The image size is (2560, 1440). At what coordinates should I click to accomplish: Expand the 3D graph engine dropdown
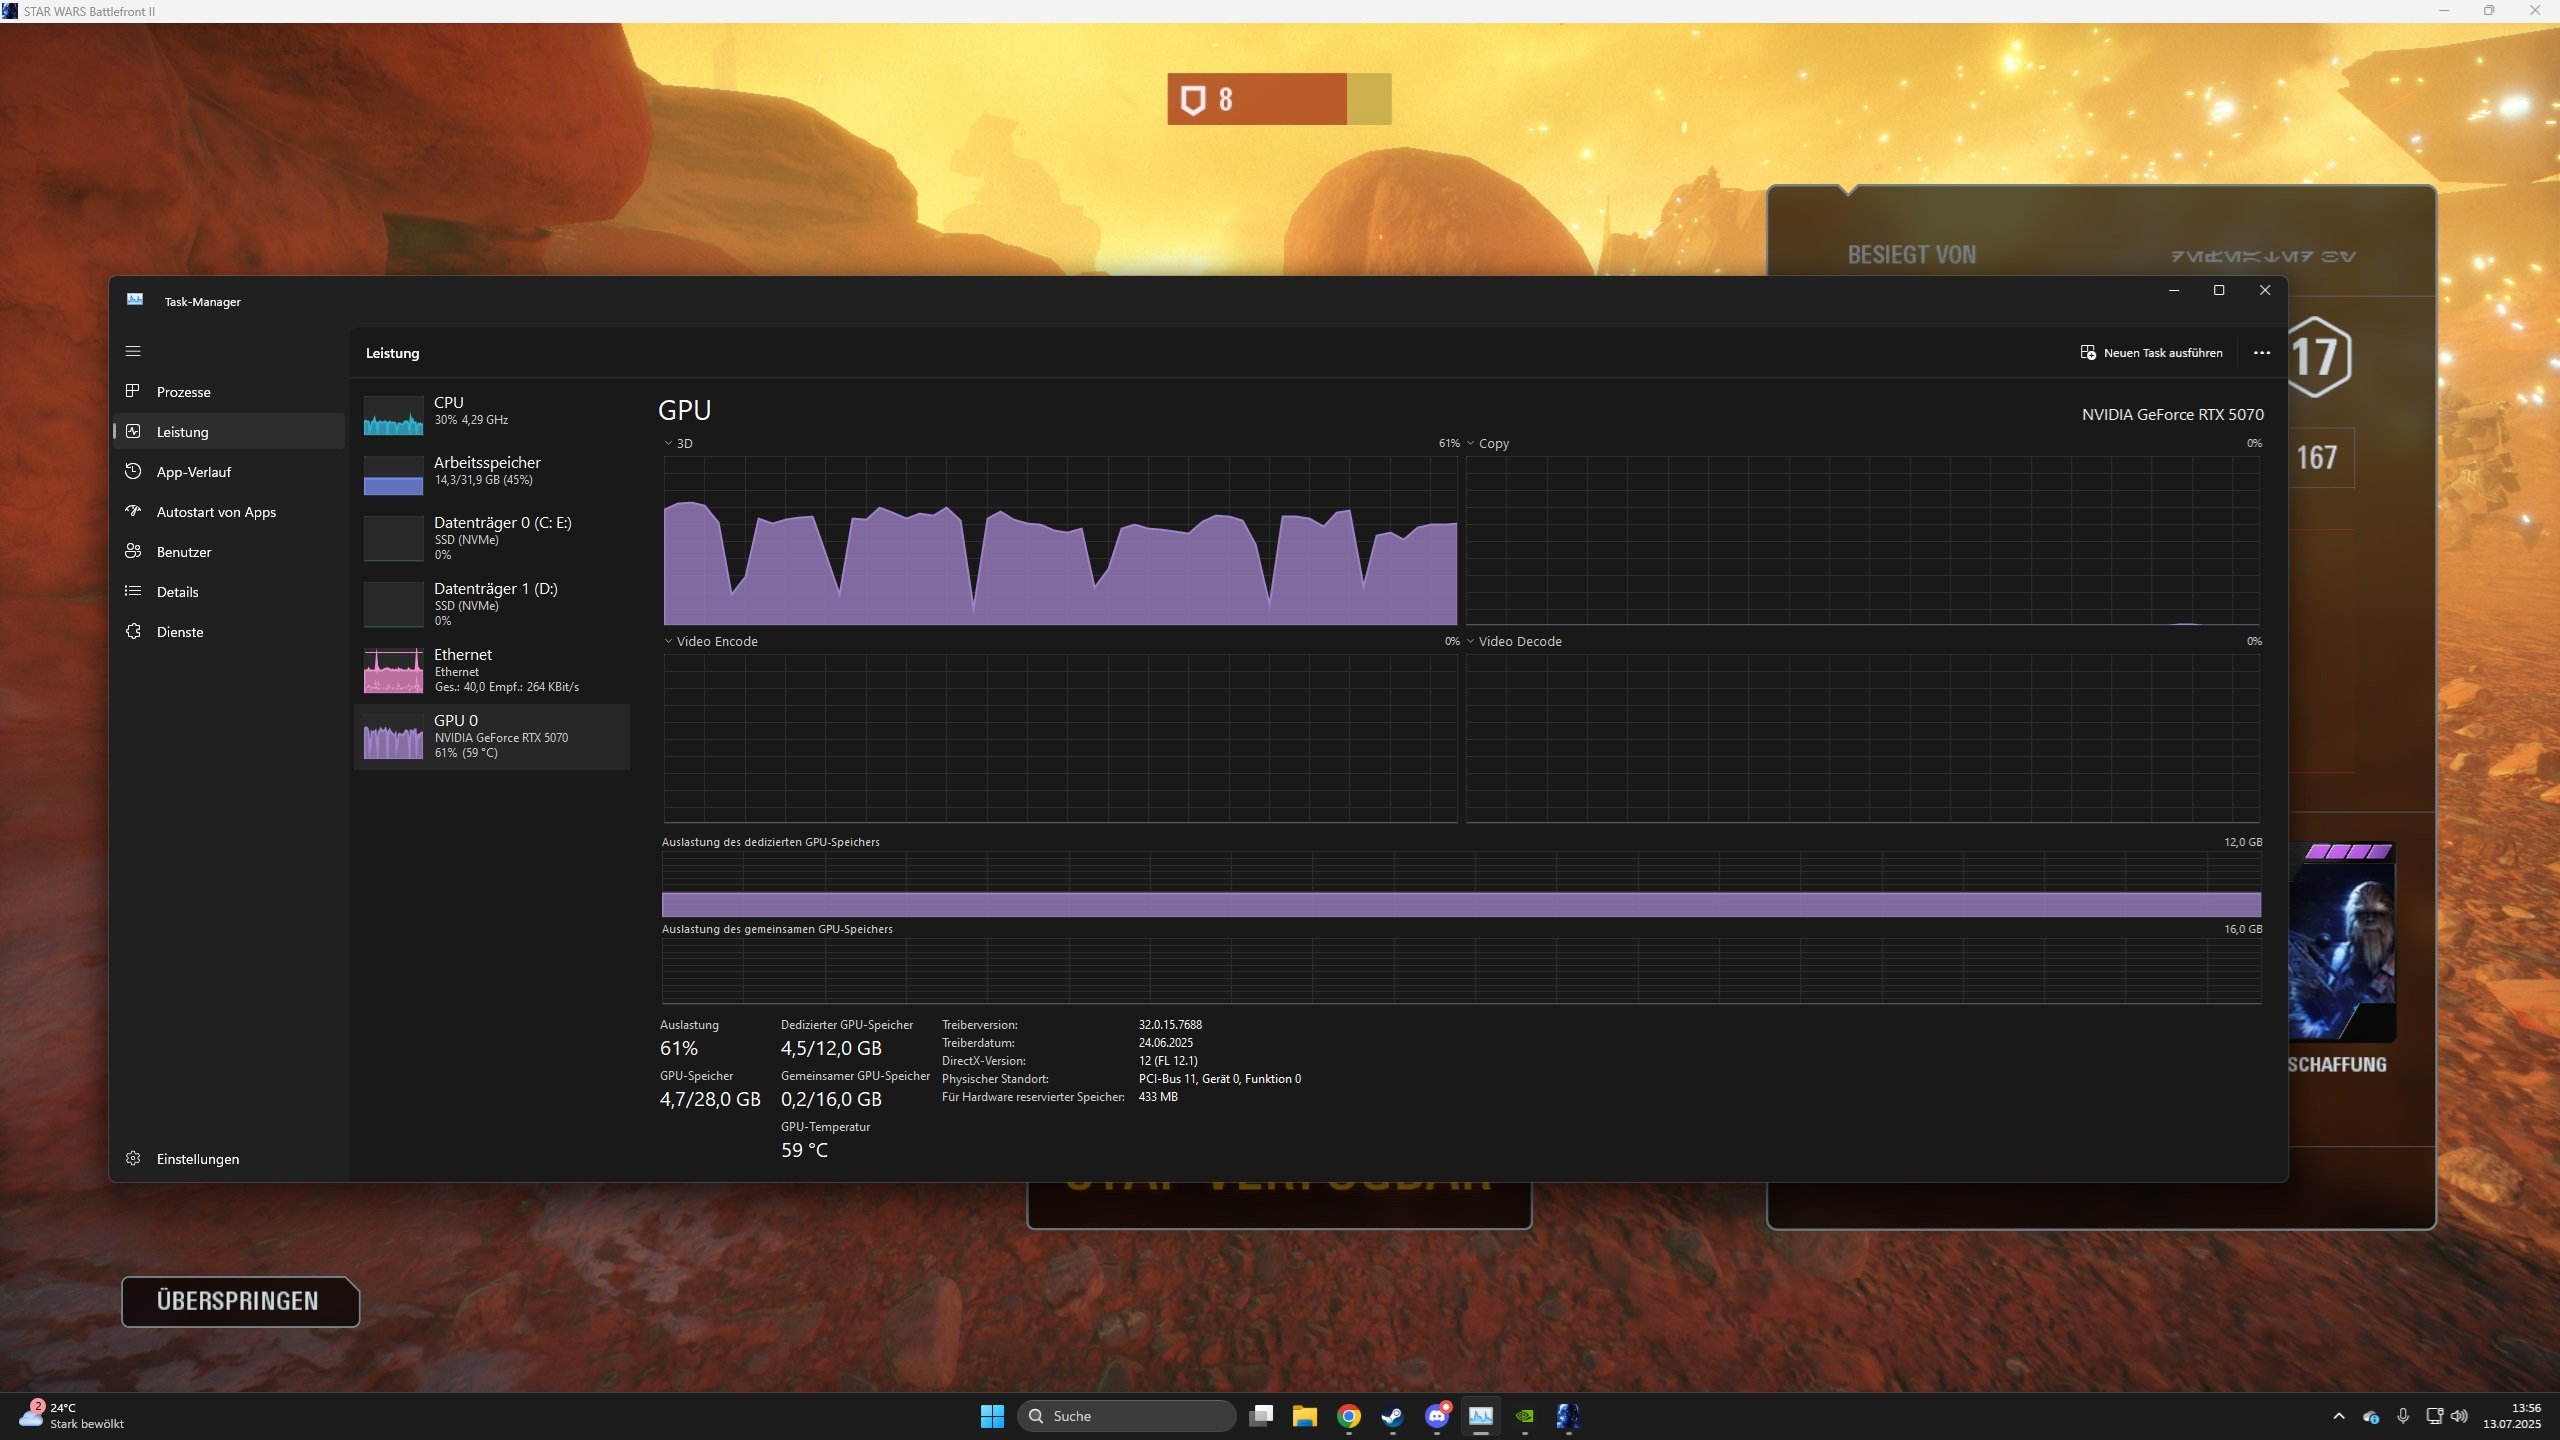(x=678, y=443)
